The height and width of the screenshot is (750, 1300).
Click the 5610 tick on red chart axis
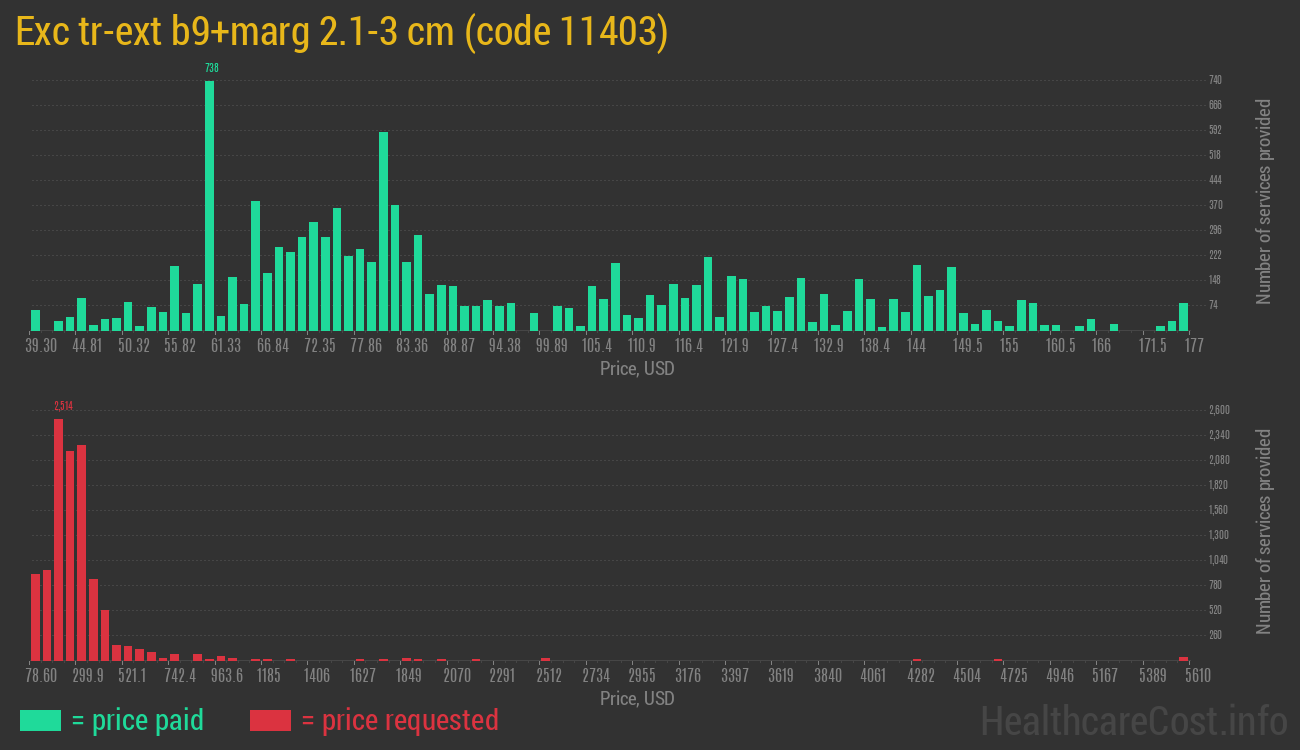1197,676
